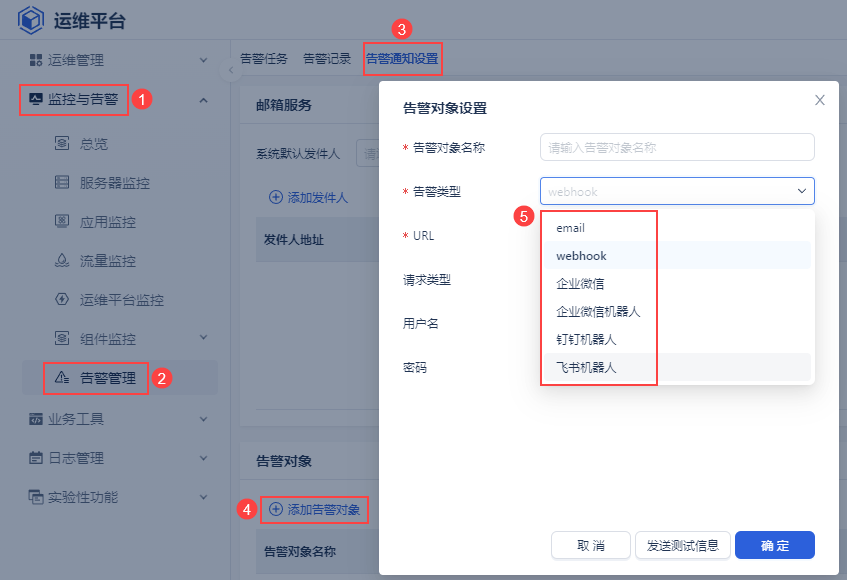
Task: Expand the 组件监控 submenu chevron
Action: [x=204, y=338]
